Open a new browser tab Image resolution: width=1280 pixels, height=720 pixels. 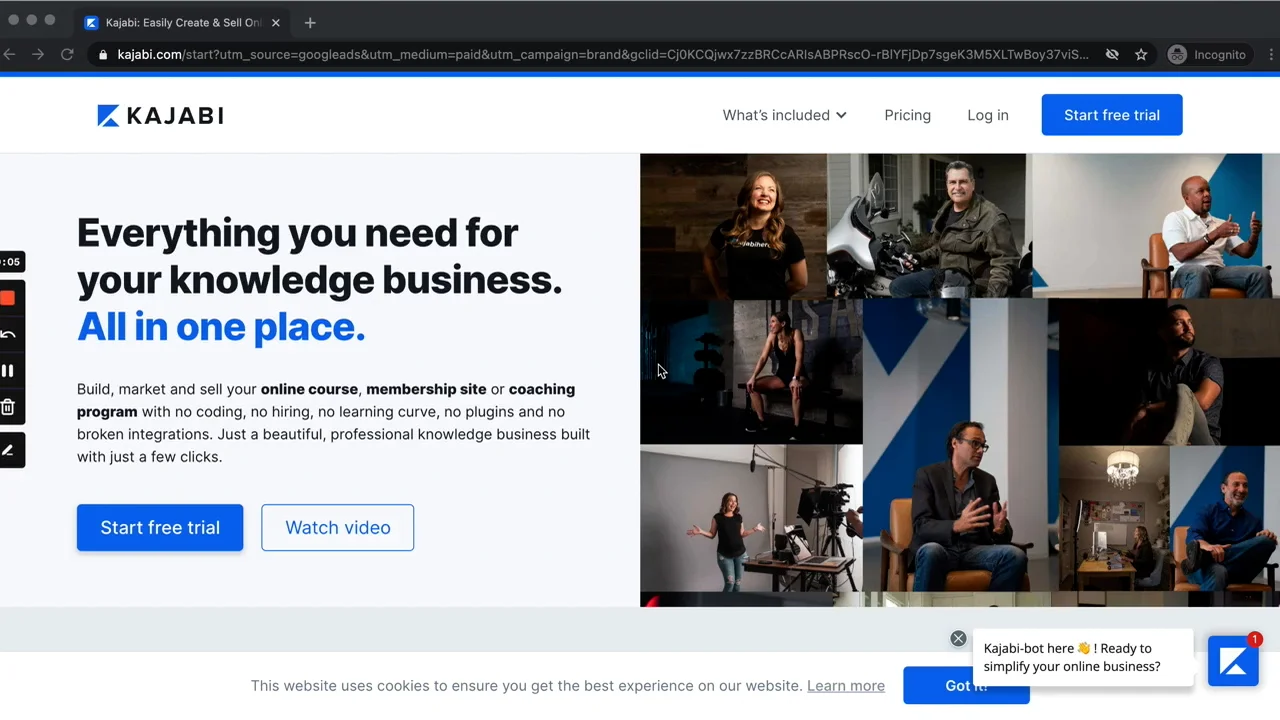tap(310, 22)
